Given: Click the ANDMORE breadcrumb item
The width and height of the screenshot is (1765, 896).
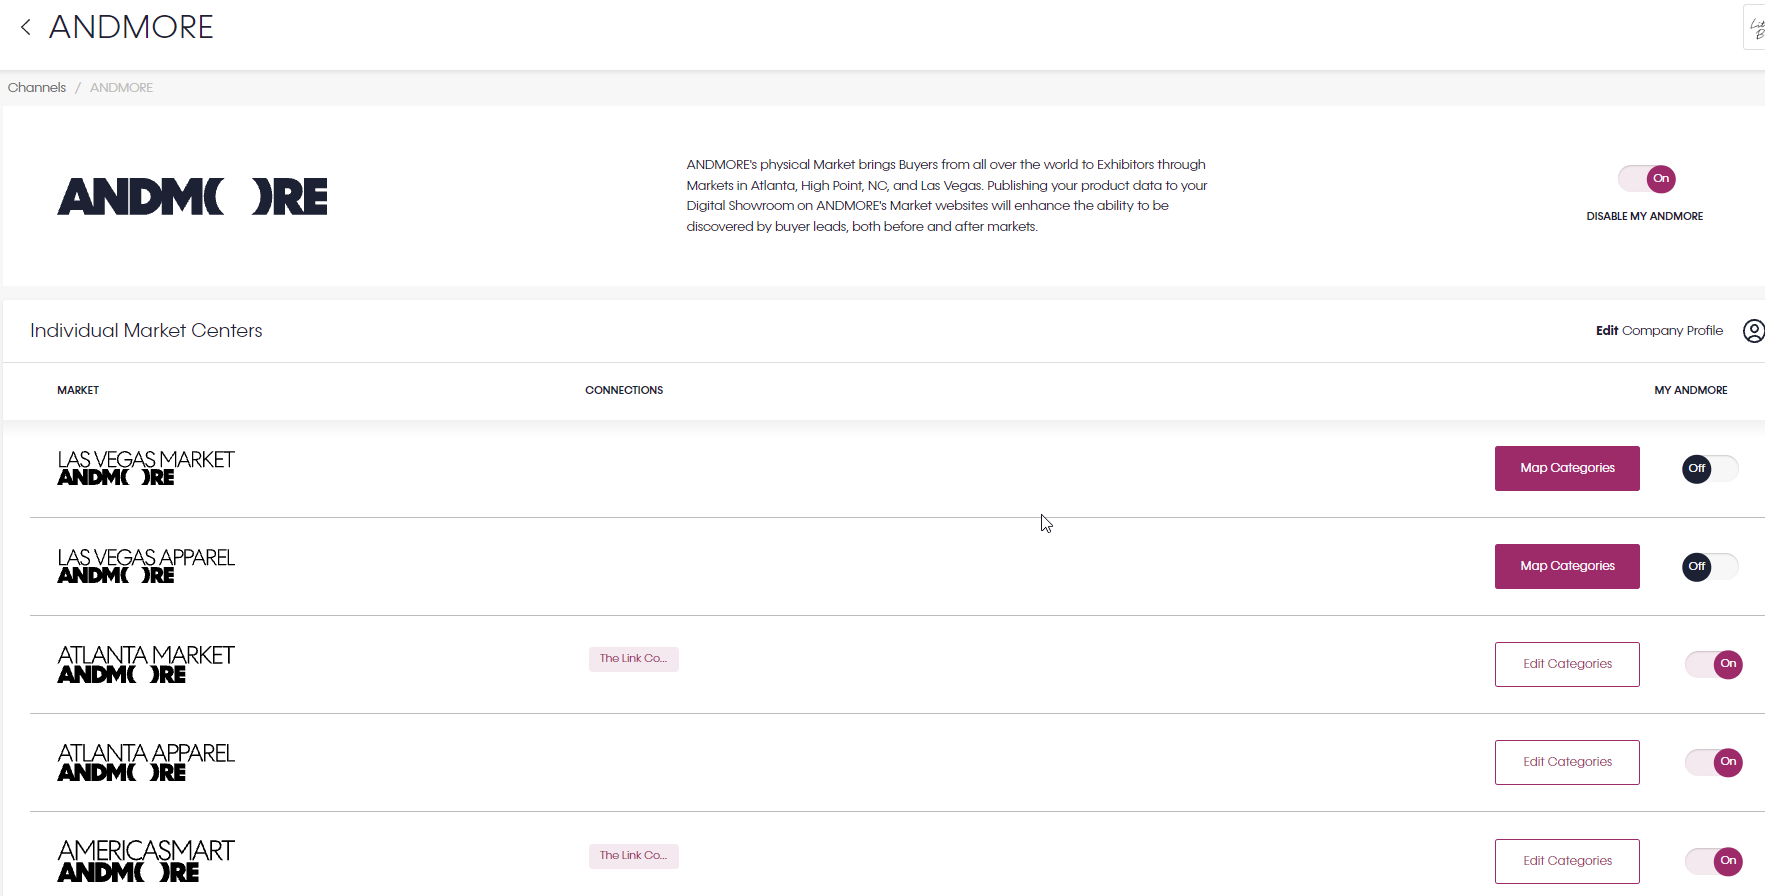Looking at the screenshot, I should [x=121, y=88].
